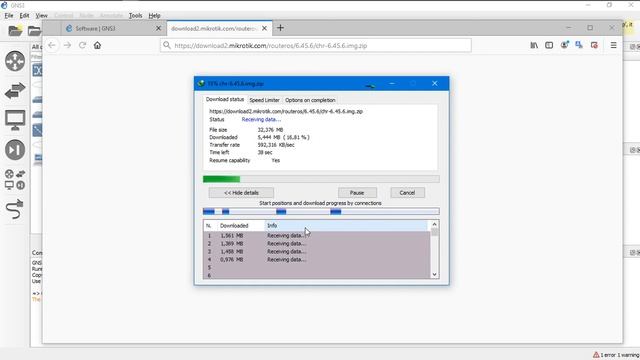Open GNS3 switches device category icon
The width and height of the screenshot is (640, 360).
(15, 91)
